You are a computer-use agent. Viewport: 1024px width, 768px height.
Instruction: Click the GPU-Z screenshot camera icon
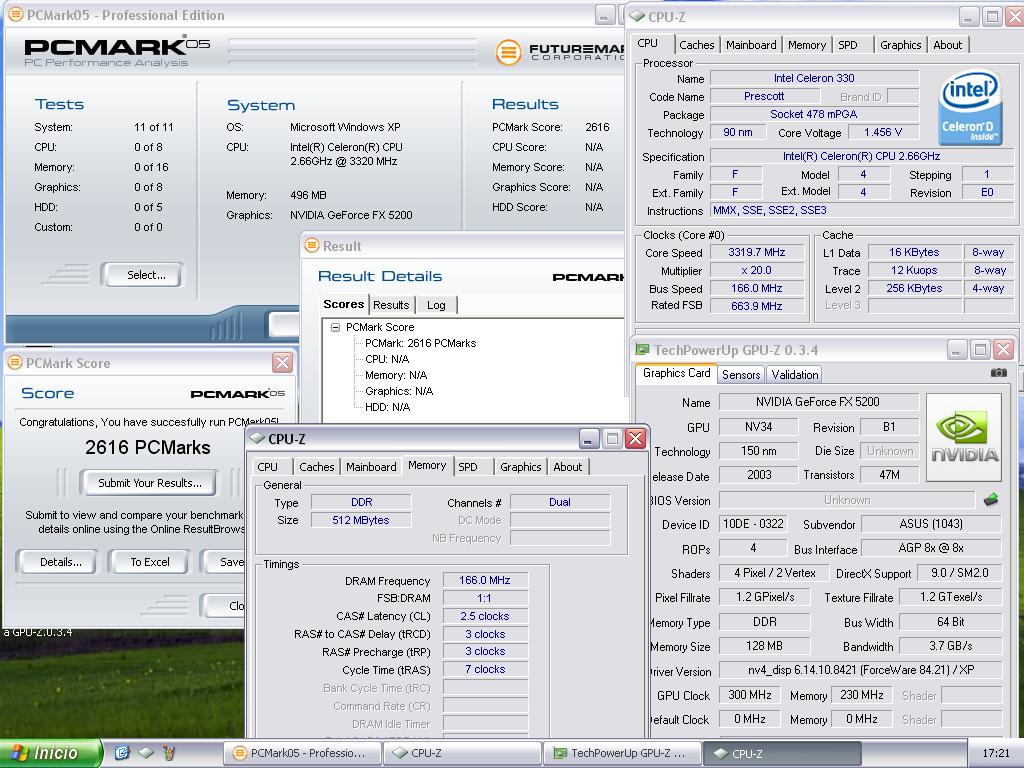pos(998,373)
